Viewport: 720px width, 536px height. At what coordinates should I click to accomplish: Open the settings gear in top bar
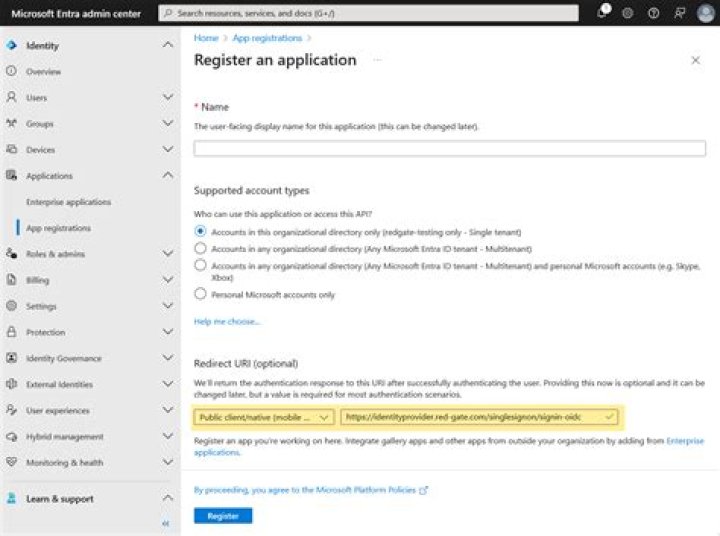628,13
